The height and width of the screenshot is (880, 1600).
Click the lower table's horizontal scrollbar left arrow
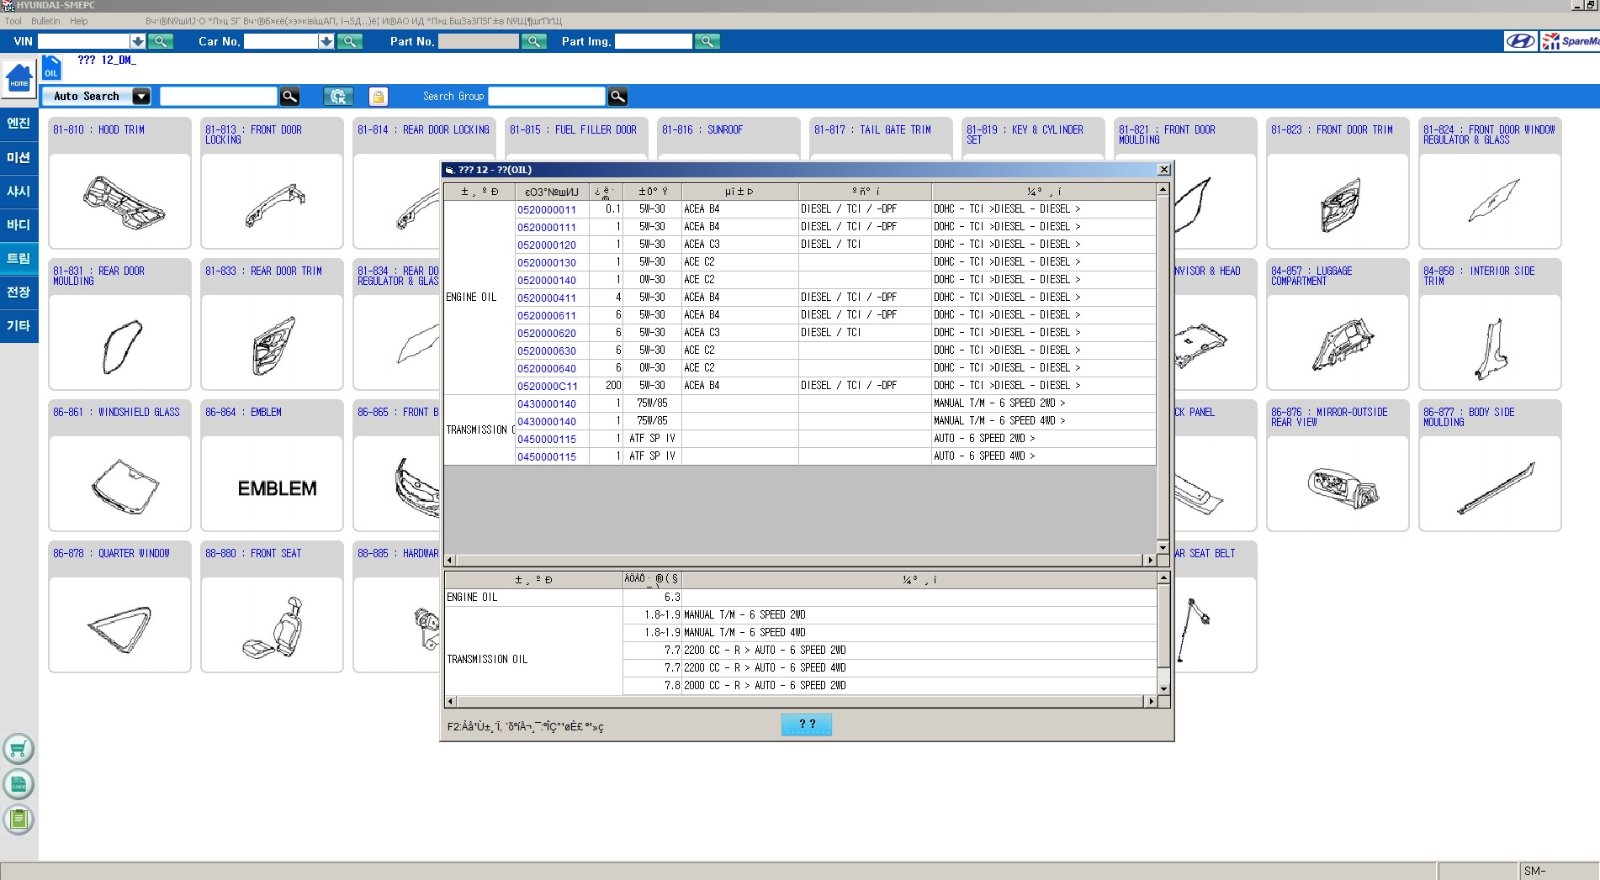(x=450, y=701)
